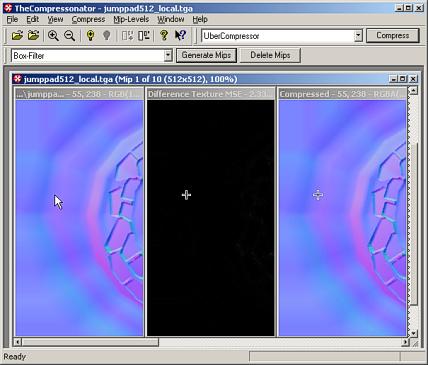The width and height of the screenshot is (428, 365).
Task: Click the horizontal scrollbar thumb
Action: click(90, 342)
